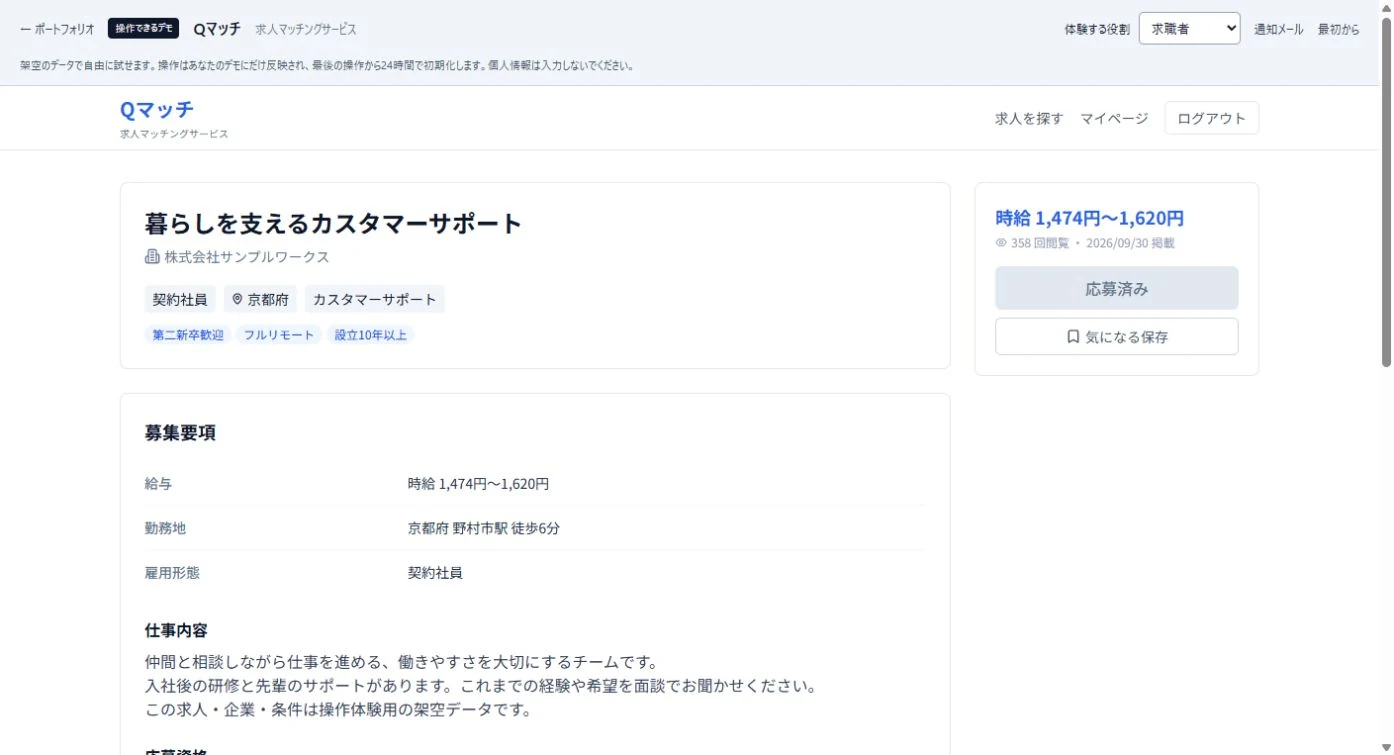This screenshot has height=755, width=1394.
Task: Click the 給与 row label
Action: (x=158, y=484)
